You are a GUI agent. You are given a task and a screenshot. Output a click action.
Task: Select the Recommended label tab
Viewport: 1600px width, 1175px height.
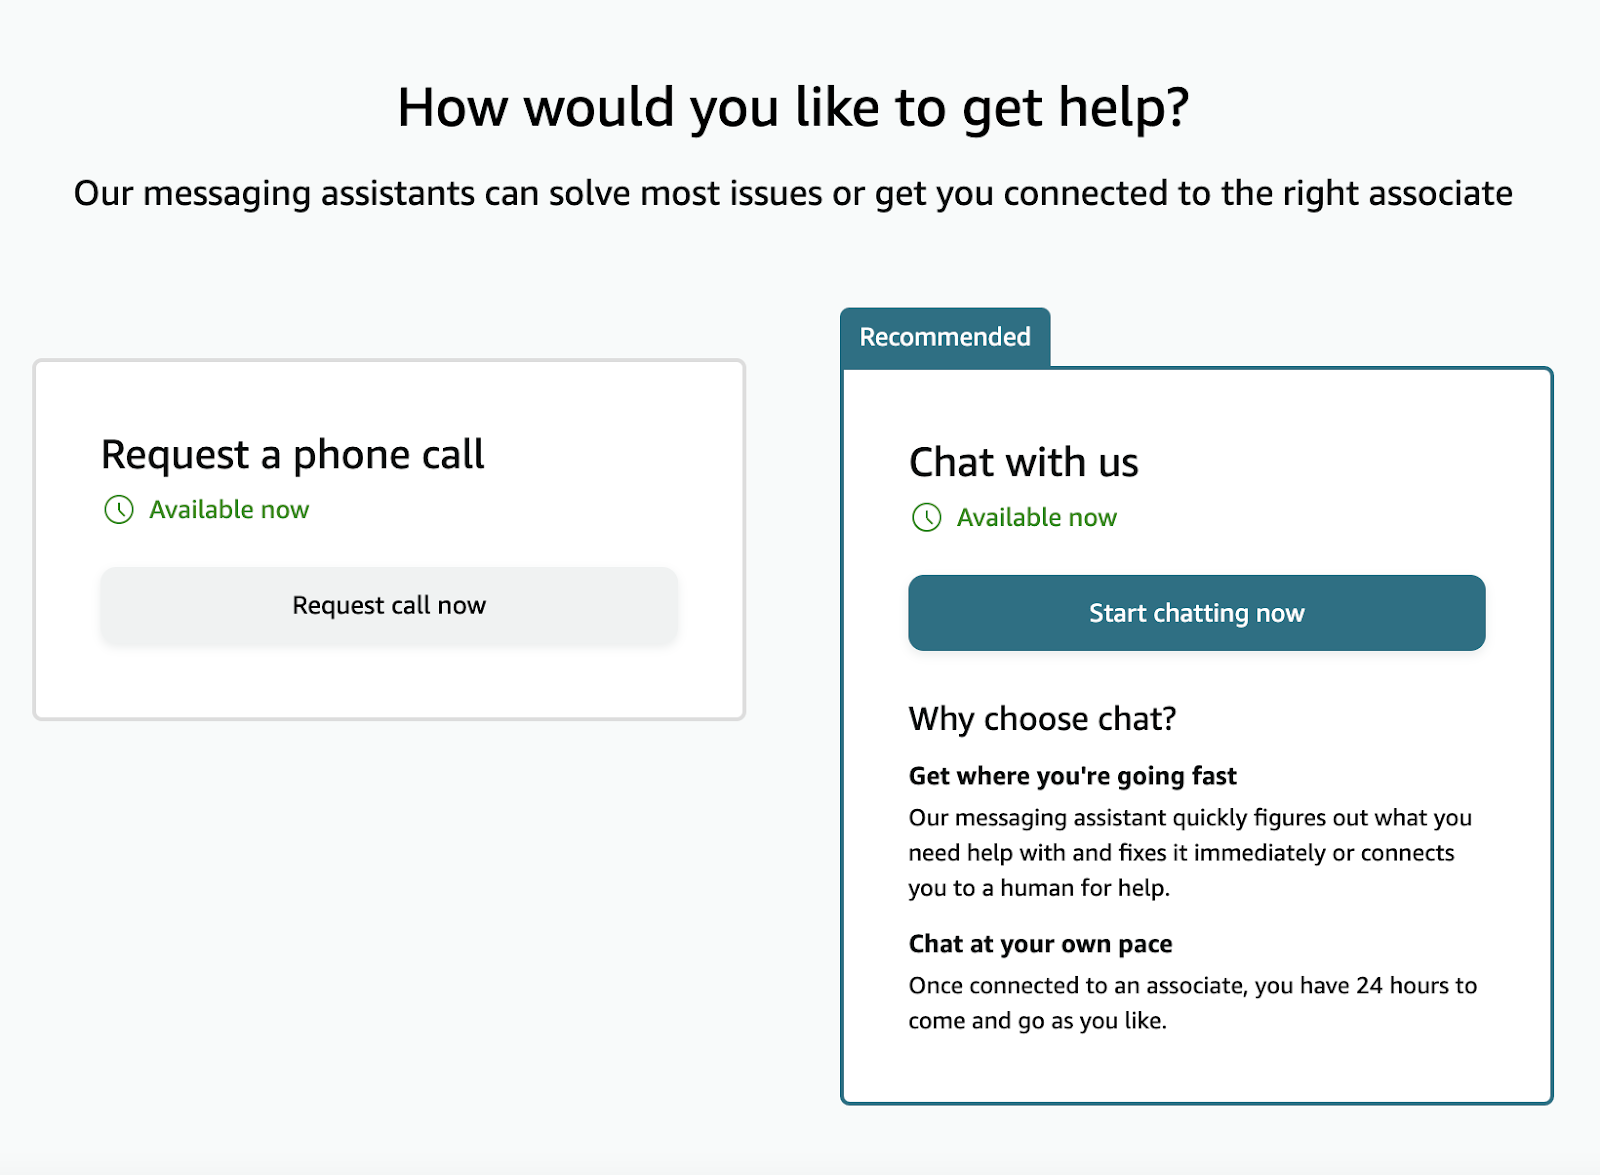[x=945, y=338]
